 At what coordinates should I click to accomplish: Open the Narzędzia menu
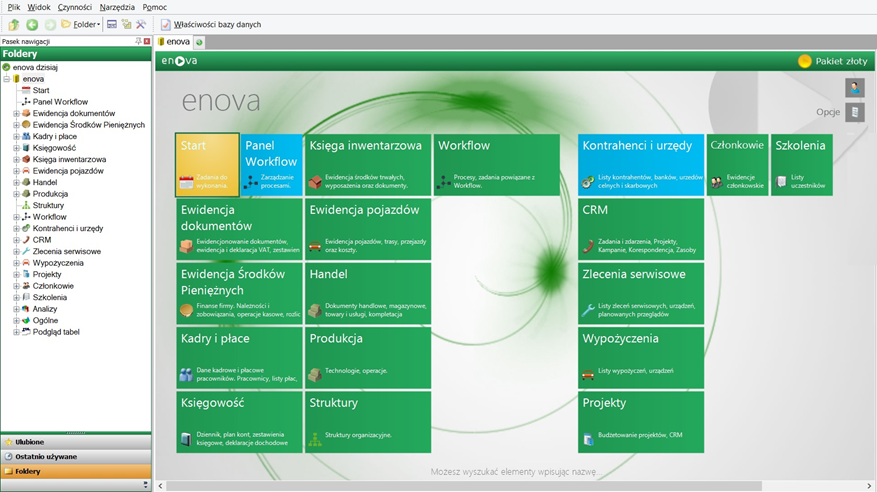point(117,7)
